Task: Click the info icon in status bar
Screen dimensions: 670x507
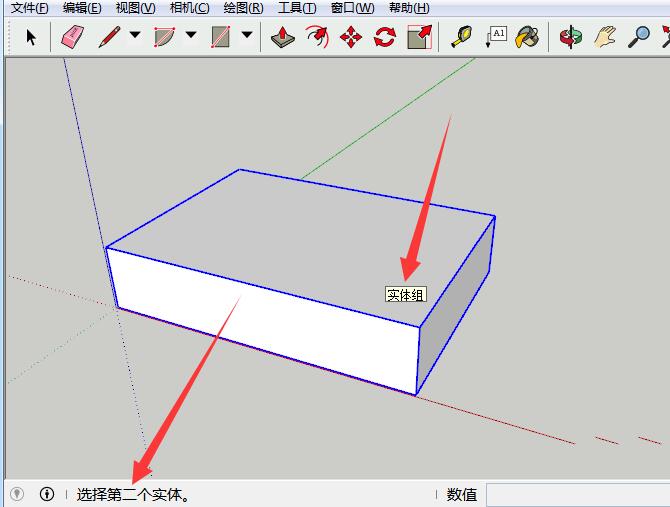Action: [47, 494]
